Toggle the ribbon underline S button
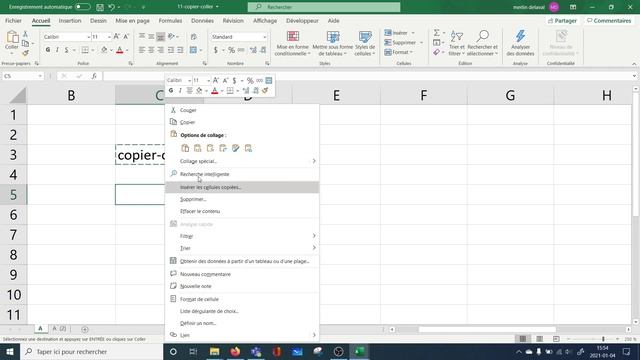 tap(67, 50)
